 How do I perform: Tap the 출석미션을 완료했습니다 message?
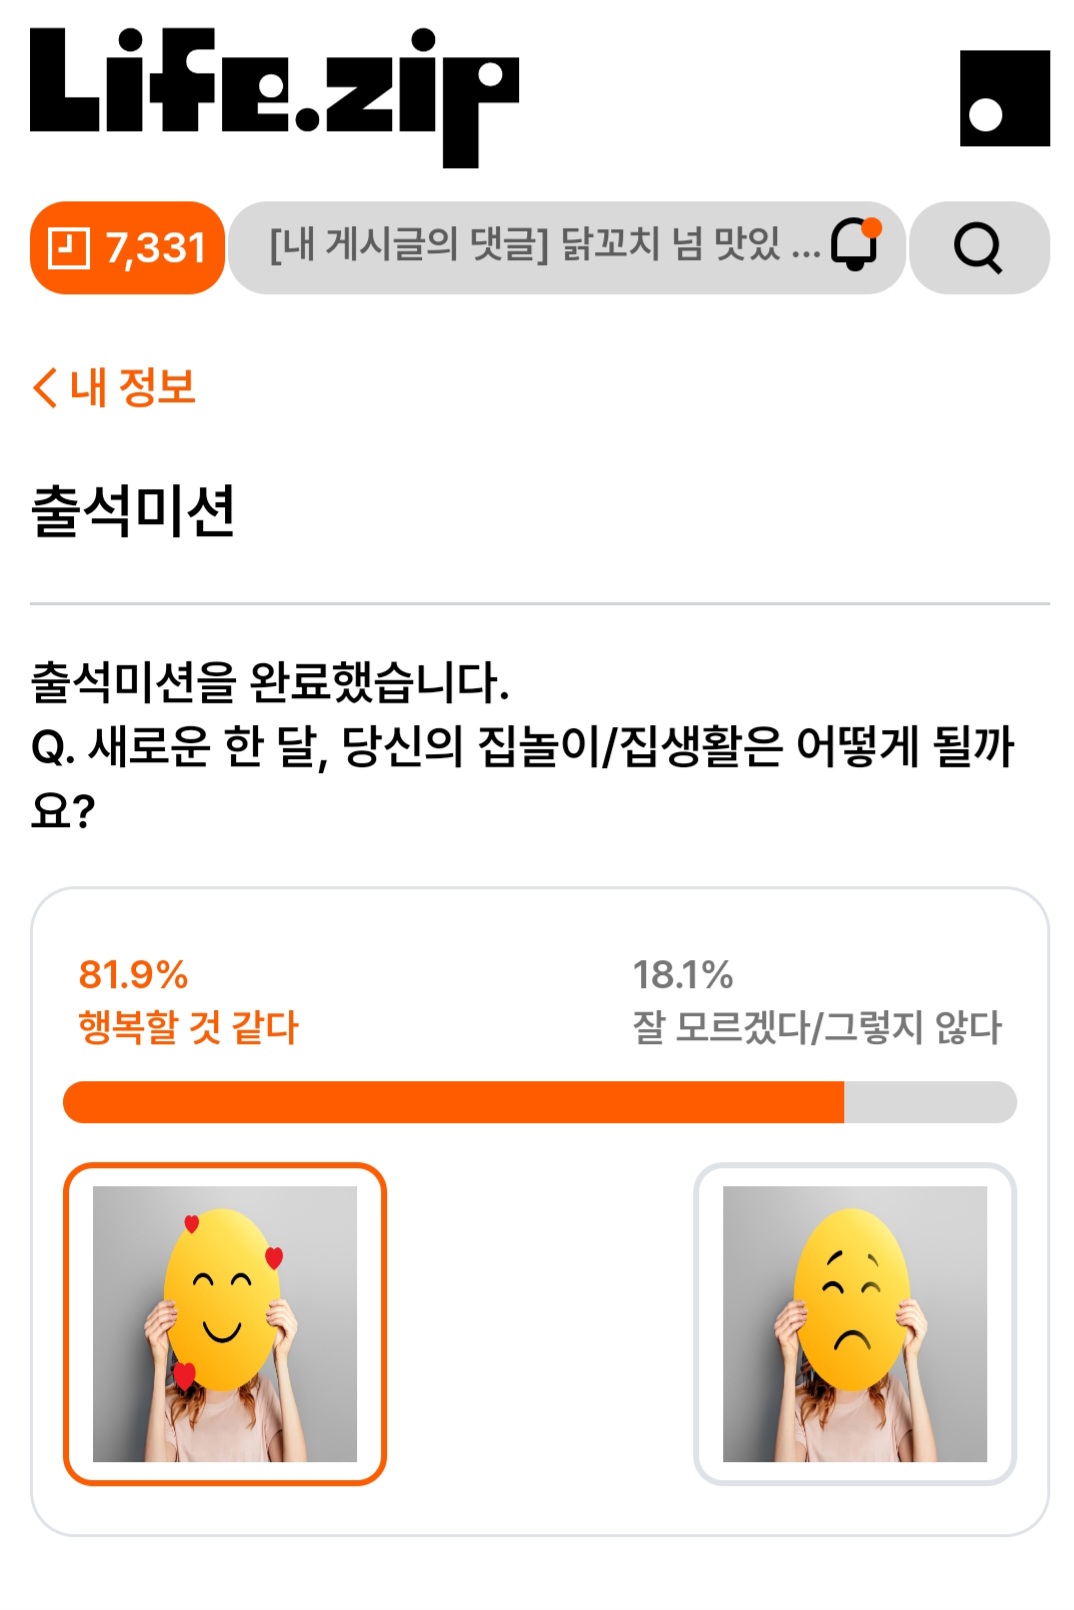270,682
